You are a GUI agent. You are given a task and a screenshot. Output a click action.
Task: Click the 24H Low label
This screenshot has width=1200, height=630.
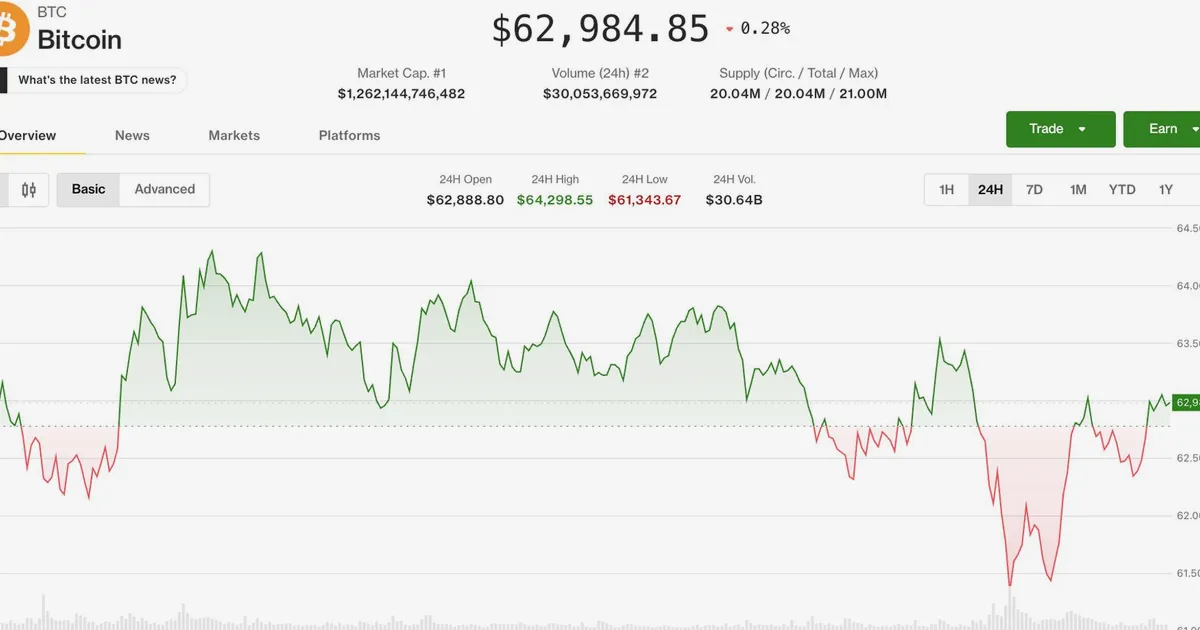coord(645,179)
